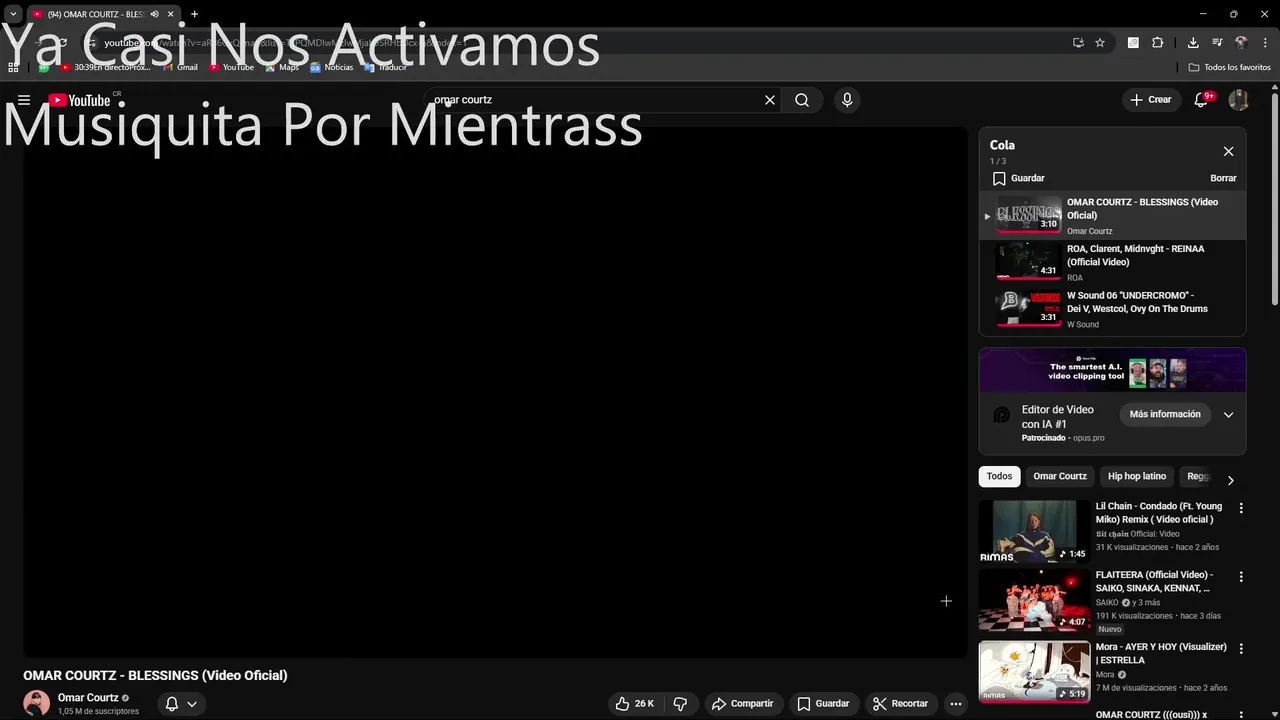Select the Hip hop latino filter chip
The image size is (1280, 720).
coord(1137,476)
